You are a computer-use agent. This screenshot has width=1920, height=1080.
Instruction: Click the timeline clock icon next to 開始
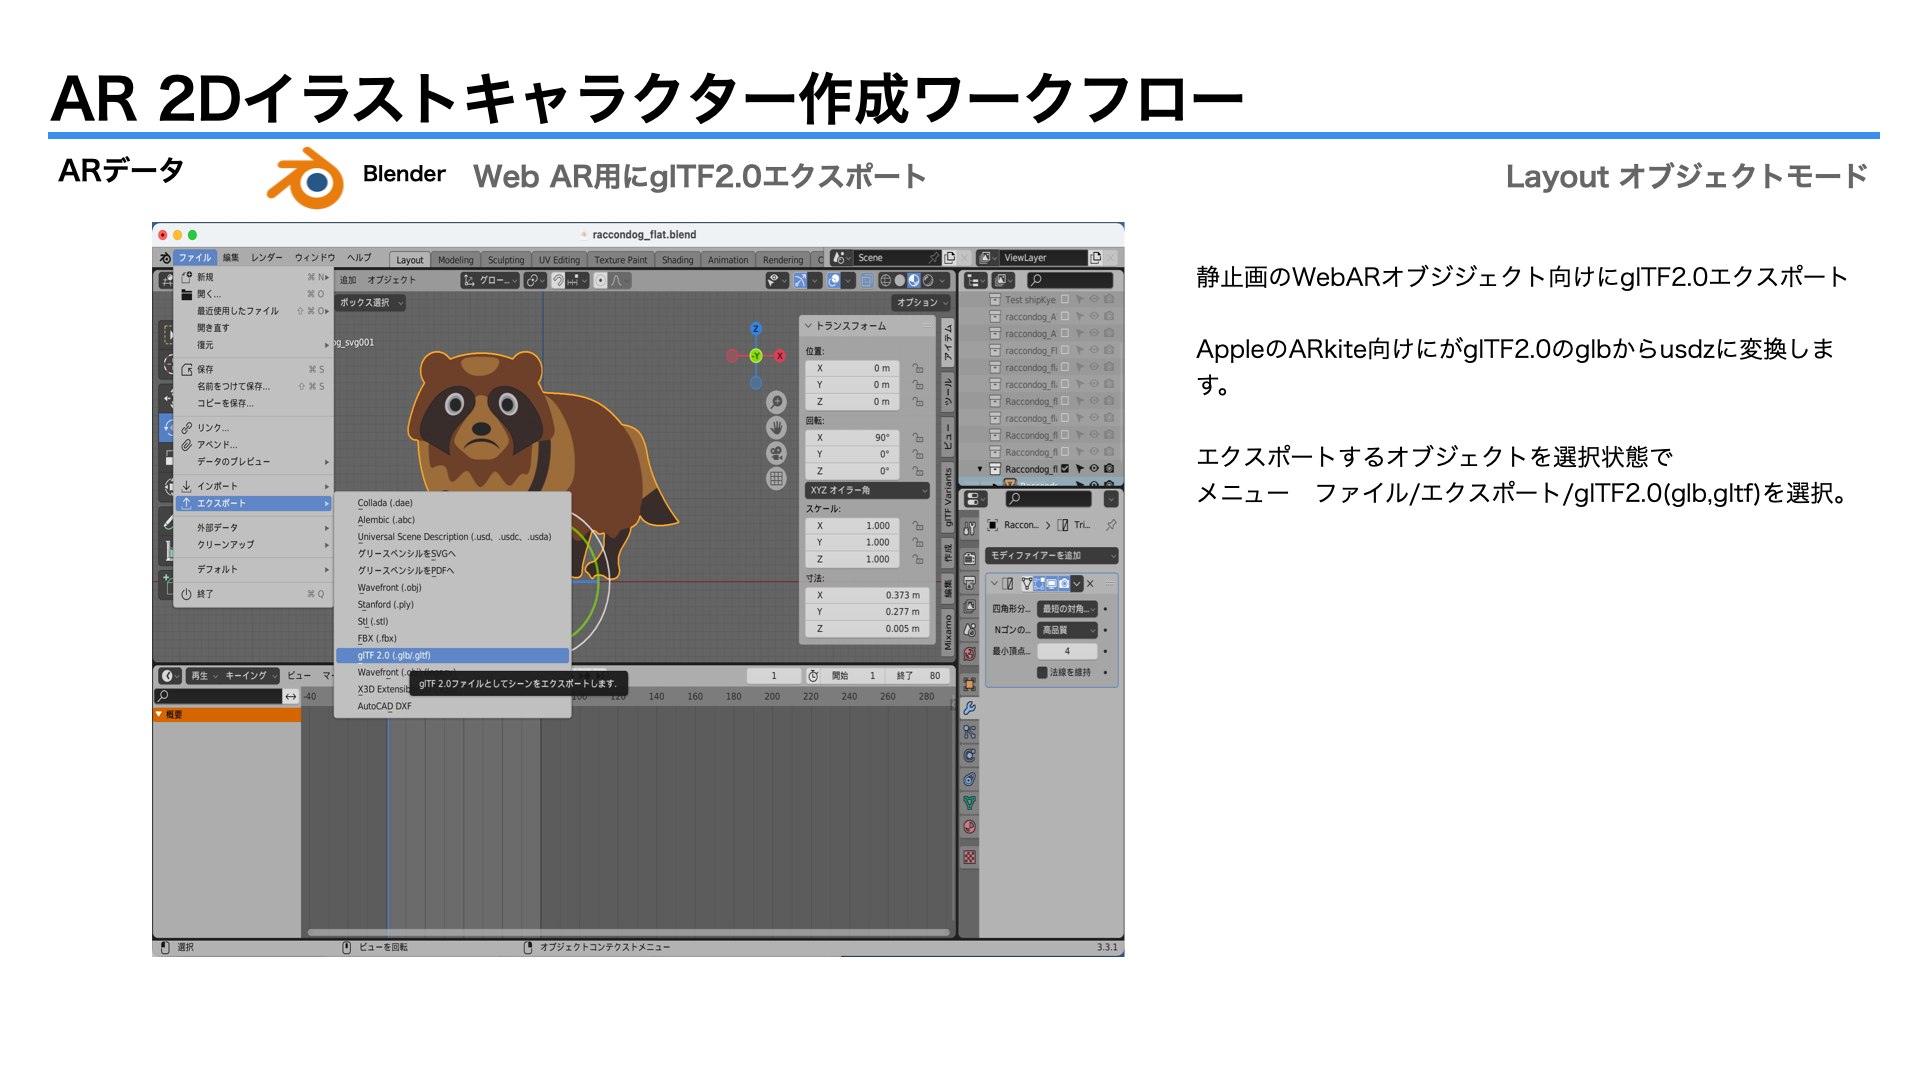pos(814,676)
